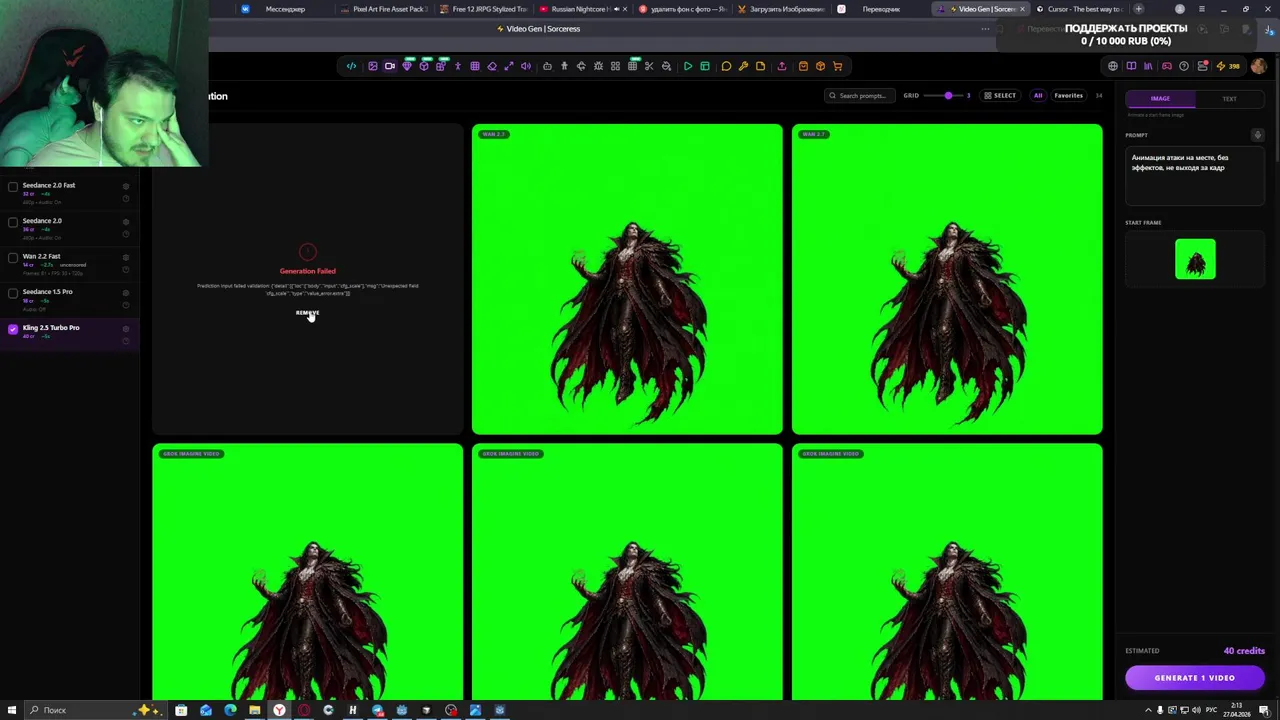Click REMOVE on failed generation
Viewport: 1280px width, 720px height.
pos(307,313)
